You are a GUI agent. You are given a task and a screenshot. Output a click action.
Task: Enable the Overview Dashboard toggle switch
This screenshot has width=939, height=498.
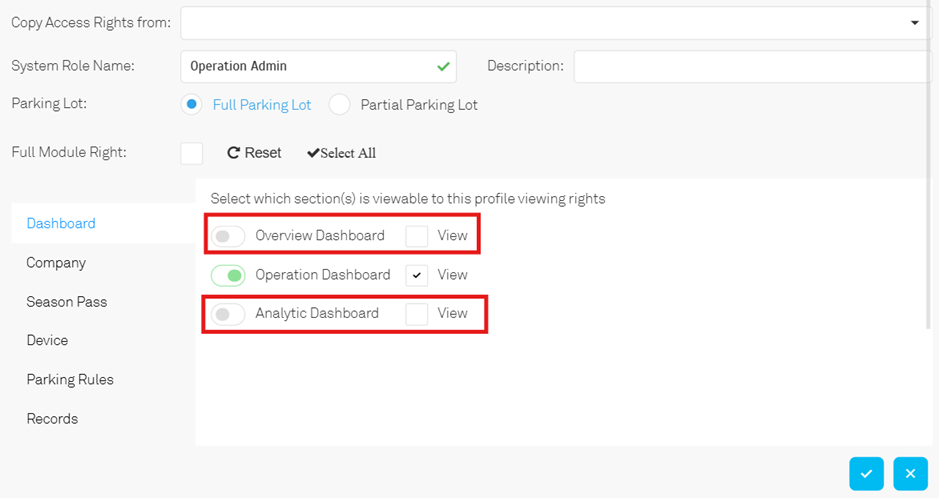[228, 236]
